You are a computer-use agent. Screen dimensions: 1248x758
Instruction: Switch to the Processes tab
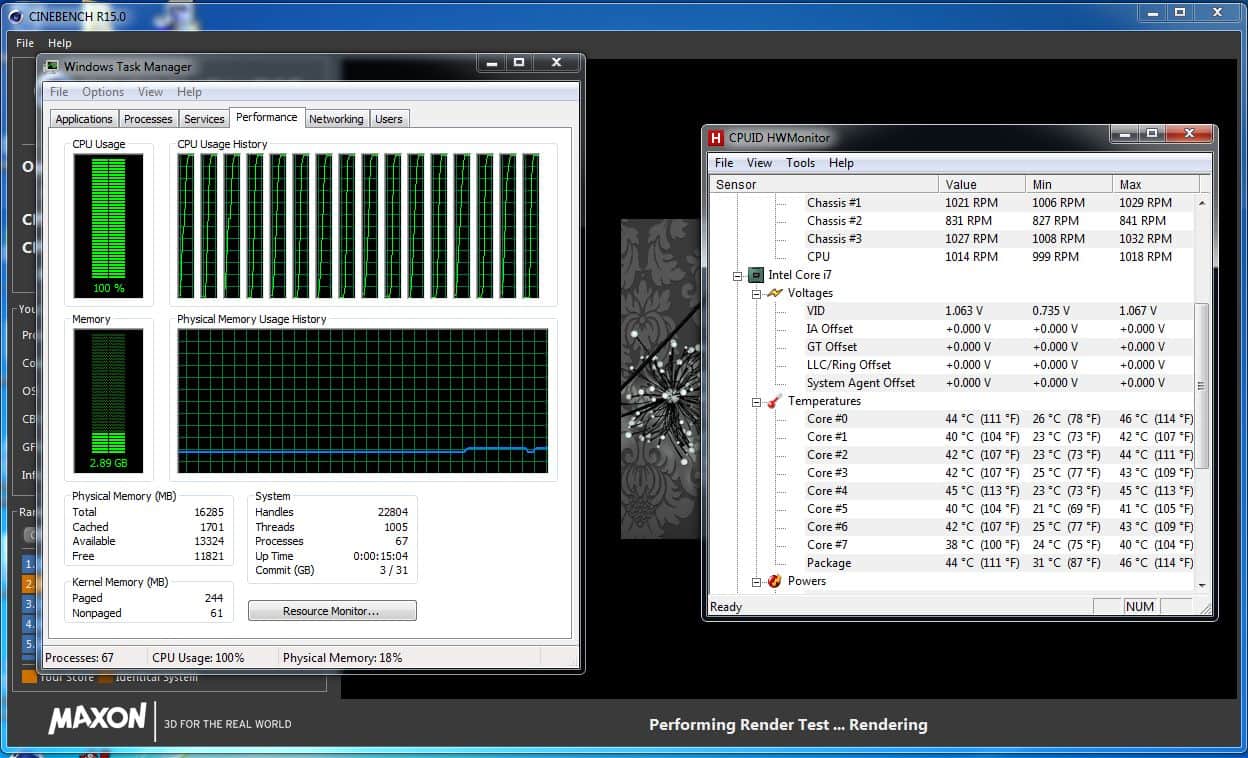(x=148, y=119)
